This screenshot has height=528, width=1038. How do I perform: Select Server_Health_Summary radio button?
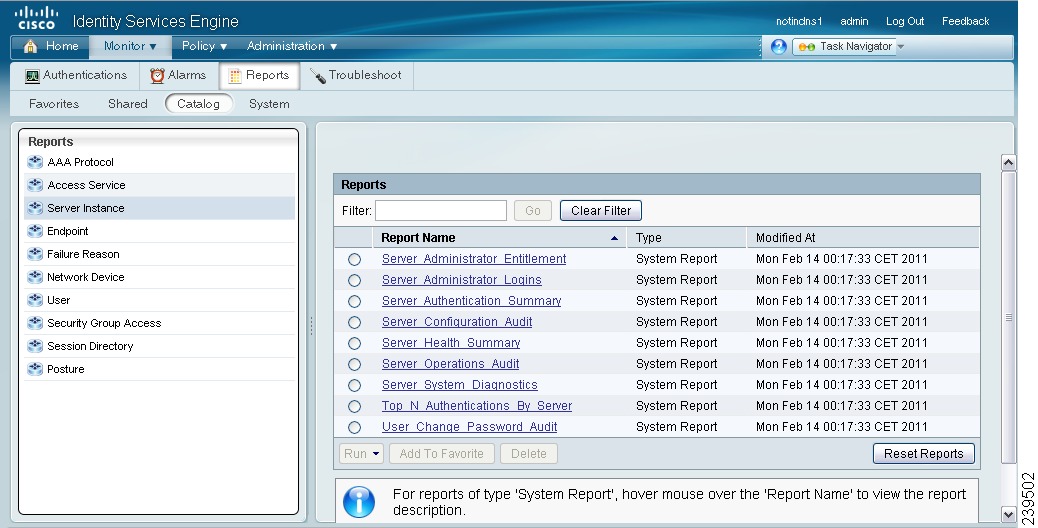[355, 343]
